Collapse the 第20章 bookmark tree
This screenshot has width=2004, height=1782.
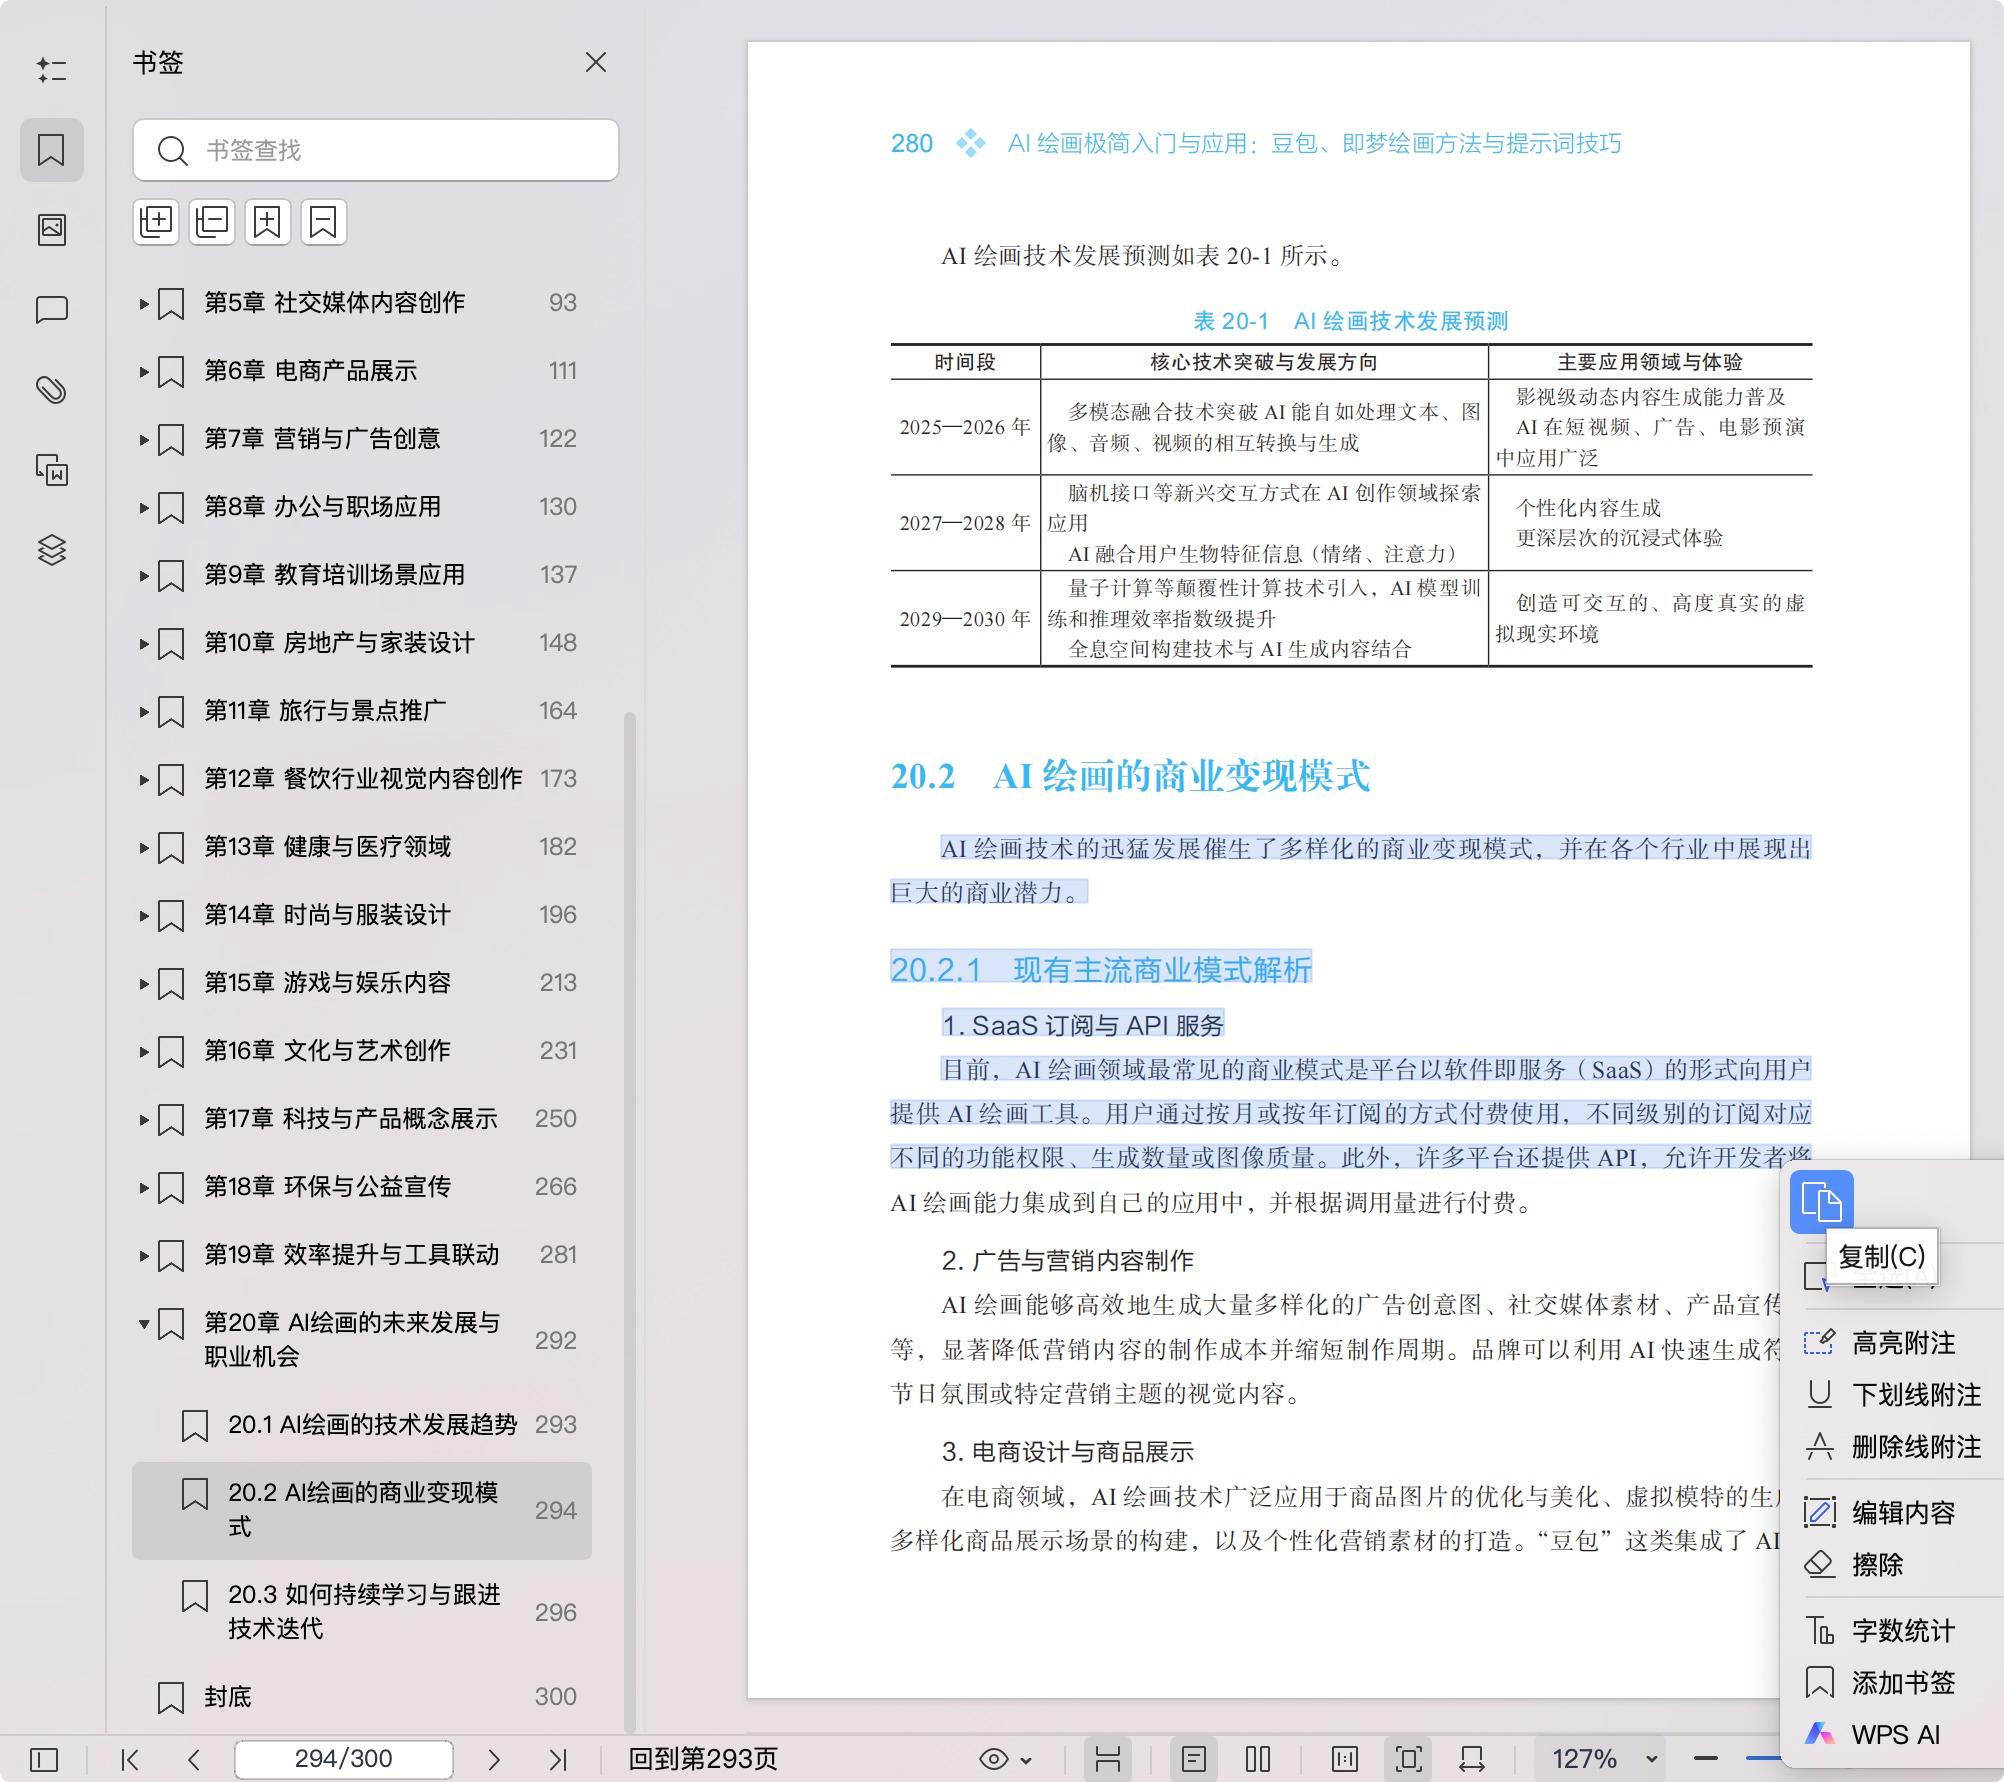point(143,1323)
